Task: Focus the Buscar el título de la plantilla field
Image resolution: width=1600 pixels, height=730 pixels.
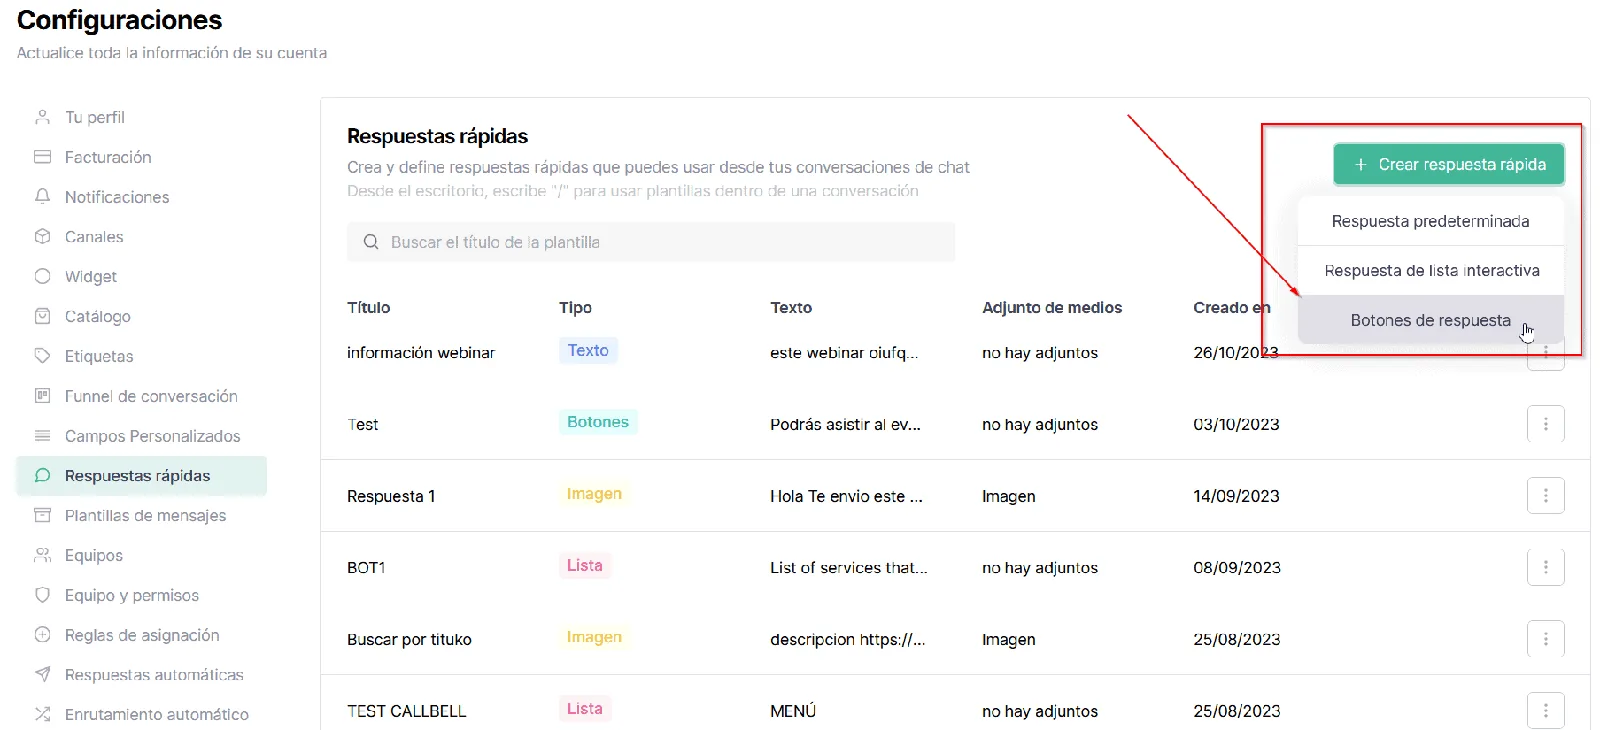Action: tap(651, 242)
